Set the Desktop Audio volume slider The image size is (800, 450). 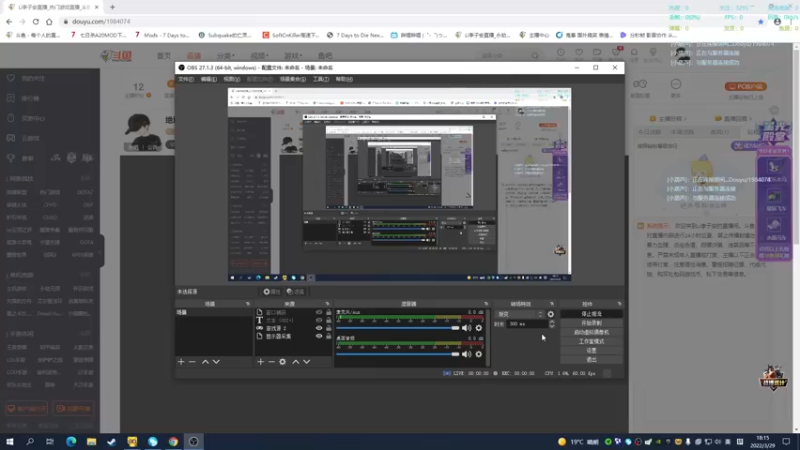(x=398, y=354)
